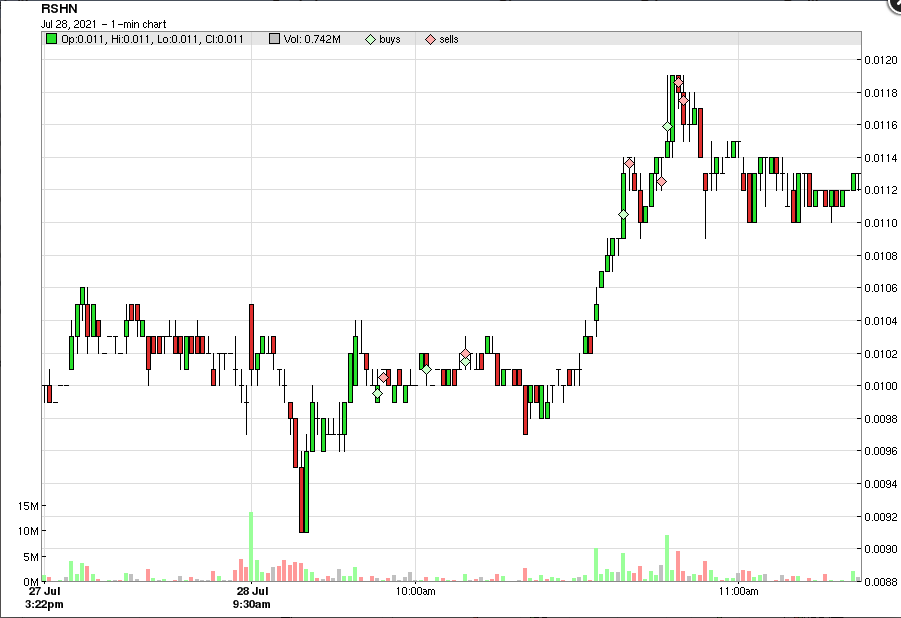Click the buy diamond marker near the 0.0110 level
Image resolution: width=901 pixels, height=618 pixels.
pyautogui.click(x=623, y=214)
